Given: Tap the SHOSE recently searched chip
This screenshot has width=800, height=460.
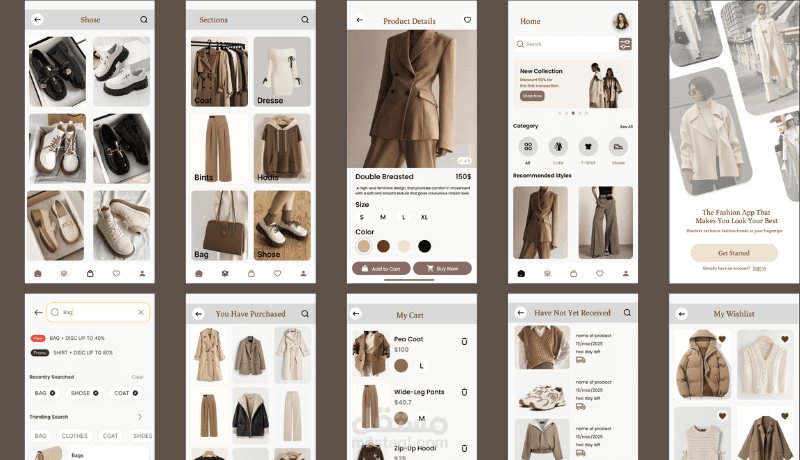Looking at the screenshot, I should [x=85, y=393].
